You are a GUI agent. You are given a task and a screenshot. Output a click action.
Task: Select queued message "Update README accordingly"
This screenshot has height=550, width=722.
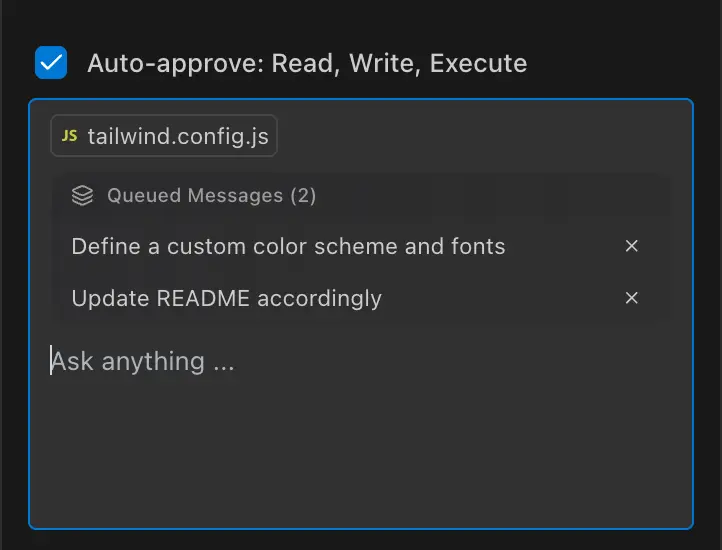pos(226,298)
